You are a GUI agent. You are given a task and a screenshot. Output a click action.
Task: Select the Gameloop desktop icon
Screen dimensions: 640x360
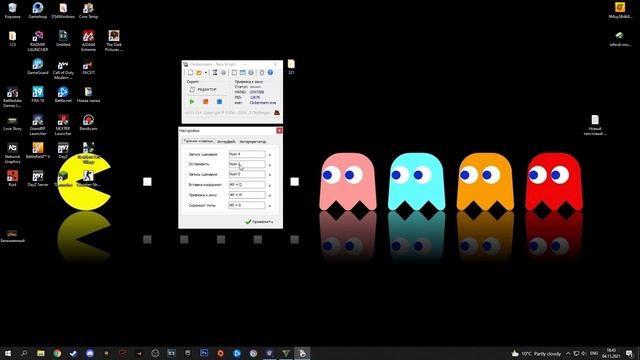[x=38, y=11]
